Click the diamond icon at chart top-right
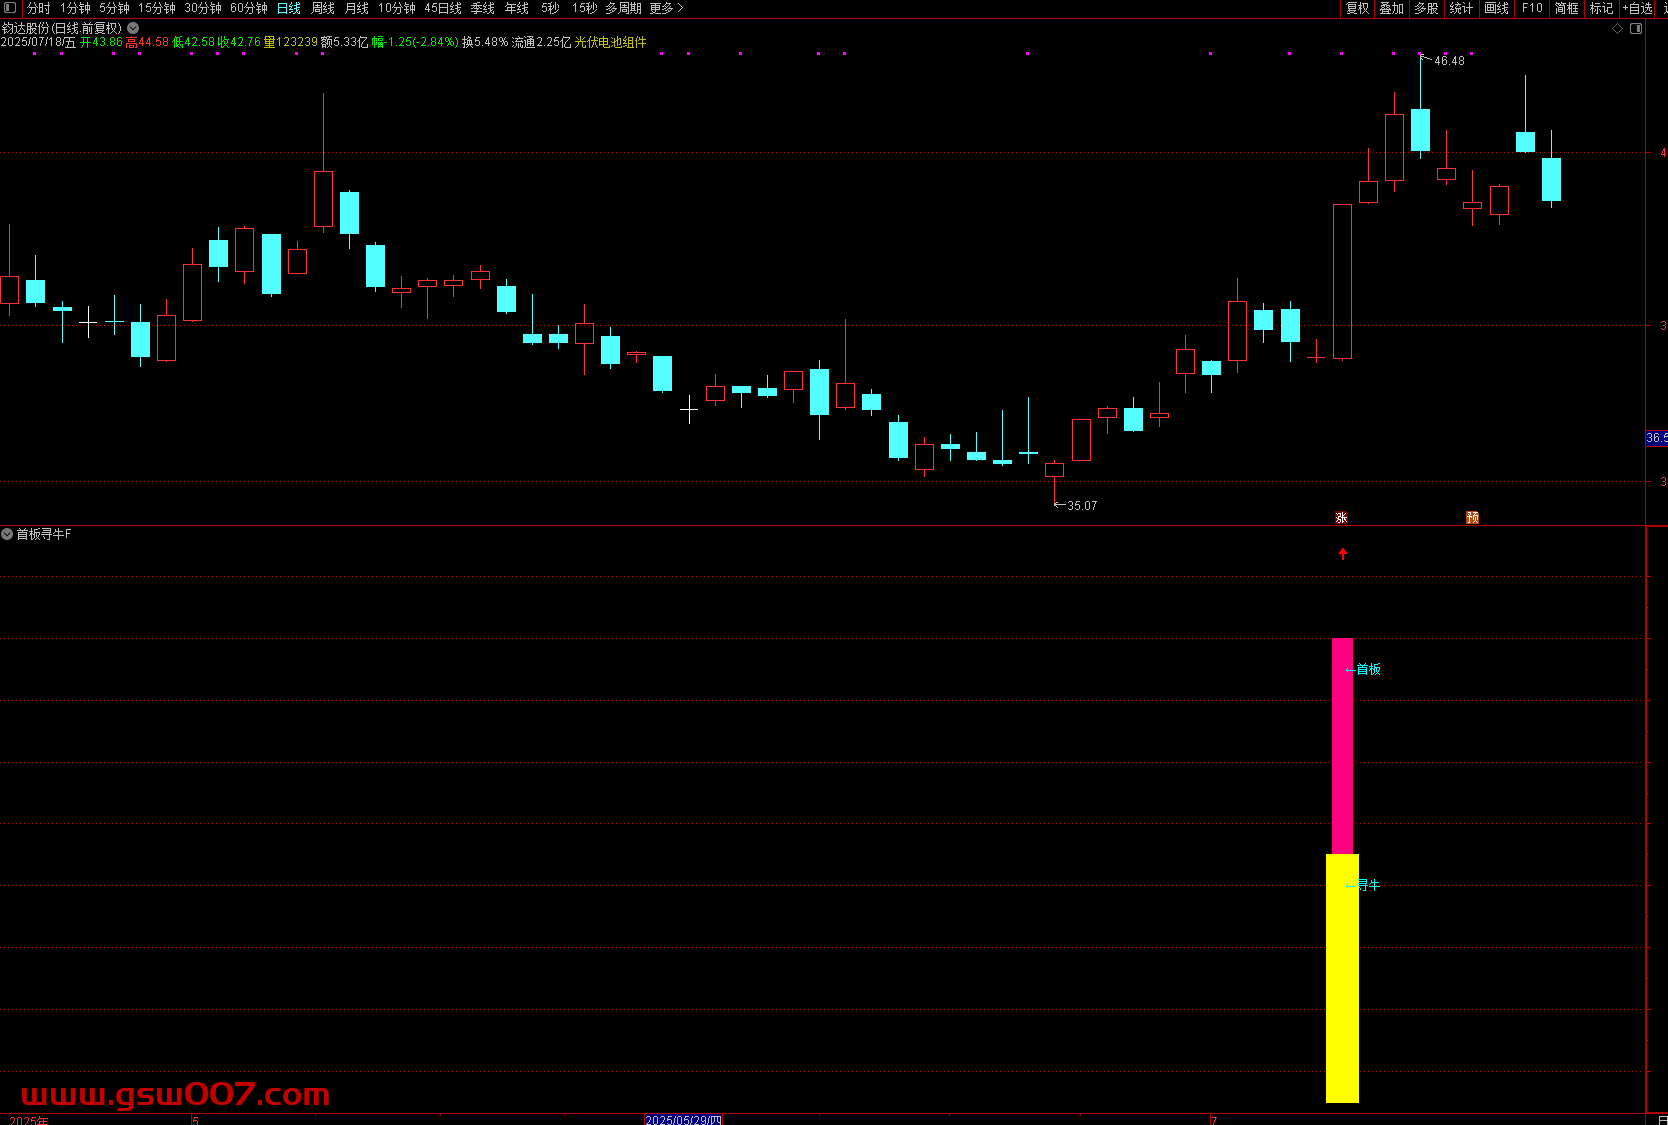 pyautogui.click(x=1618, y=28)
